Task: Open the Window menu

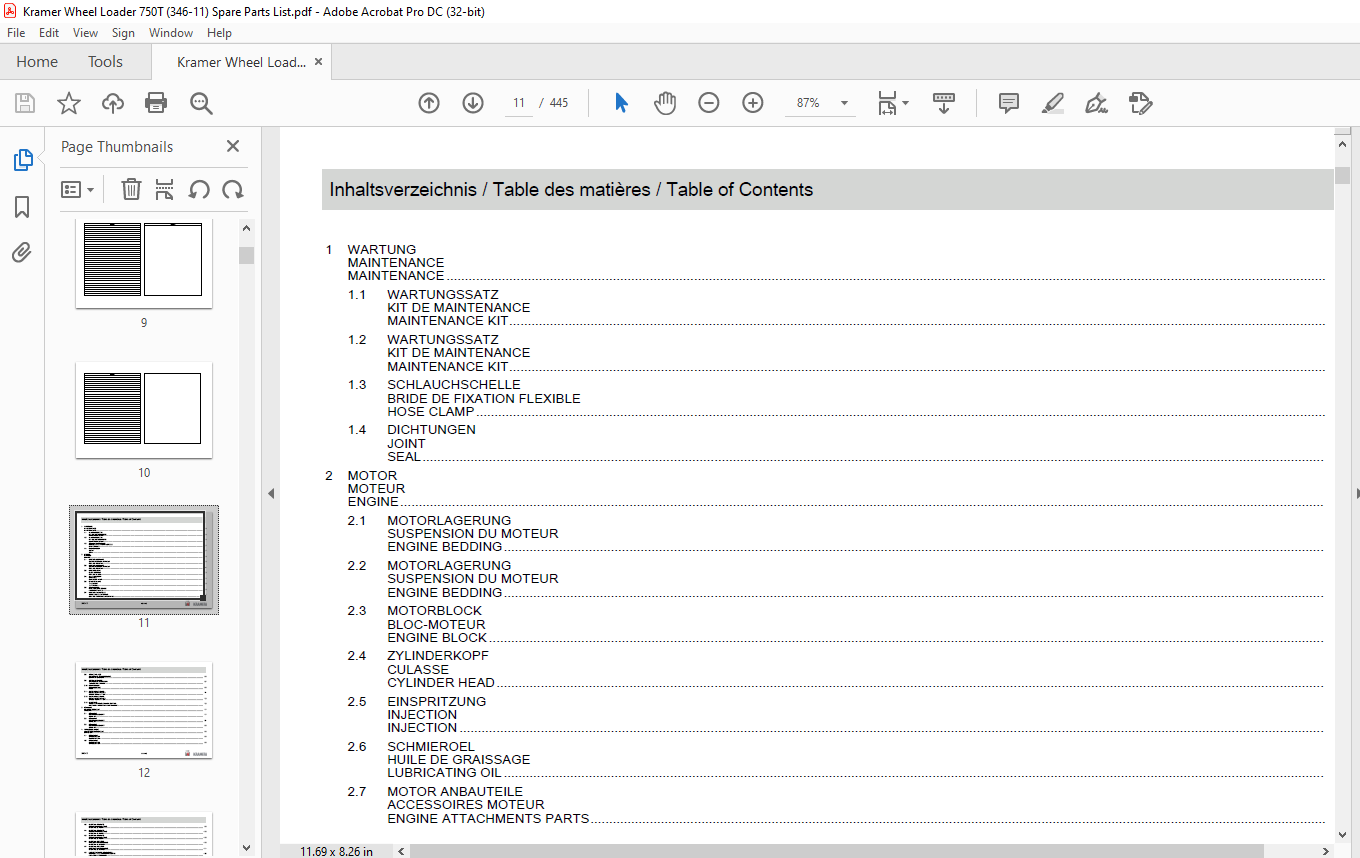Action: (171, 33)
